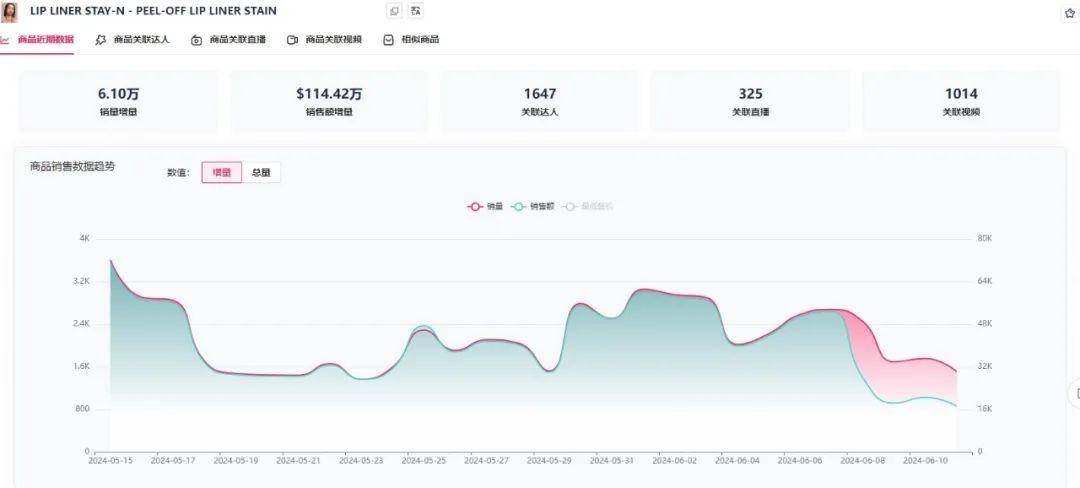Select the 总量 value option
The image size is (1080, 488).
[261, 173]
